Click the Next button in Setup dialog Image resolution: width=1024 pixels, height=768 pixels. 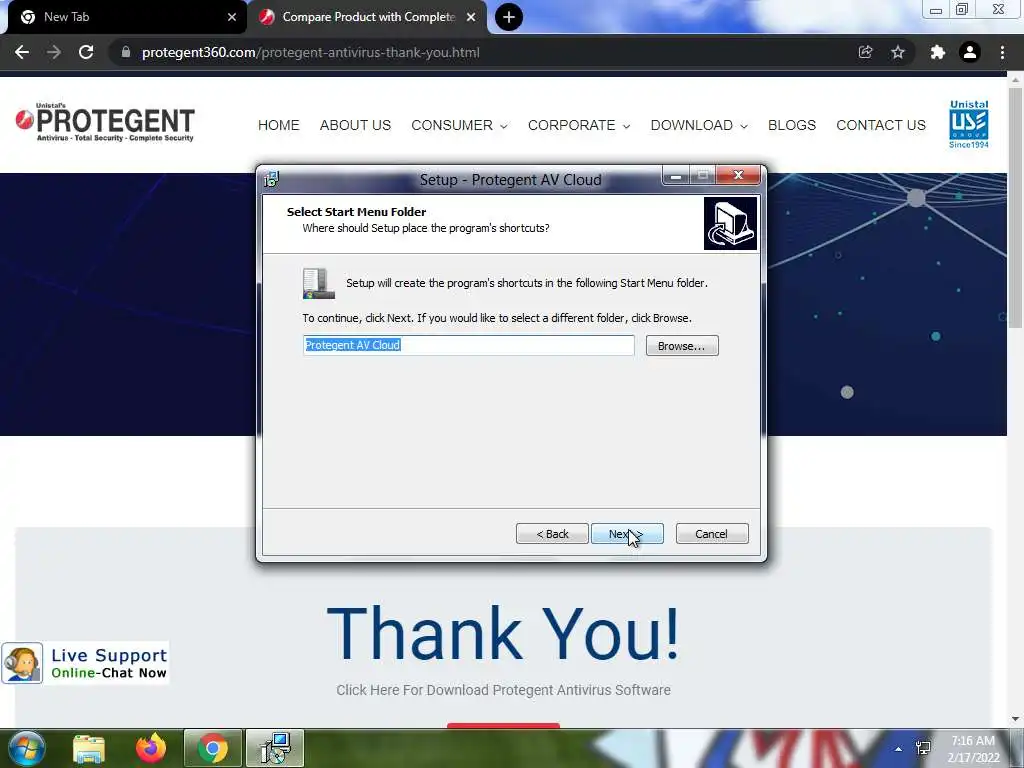[x=627, y=534]
